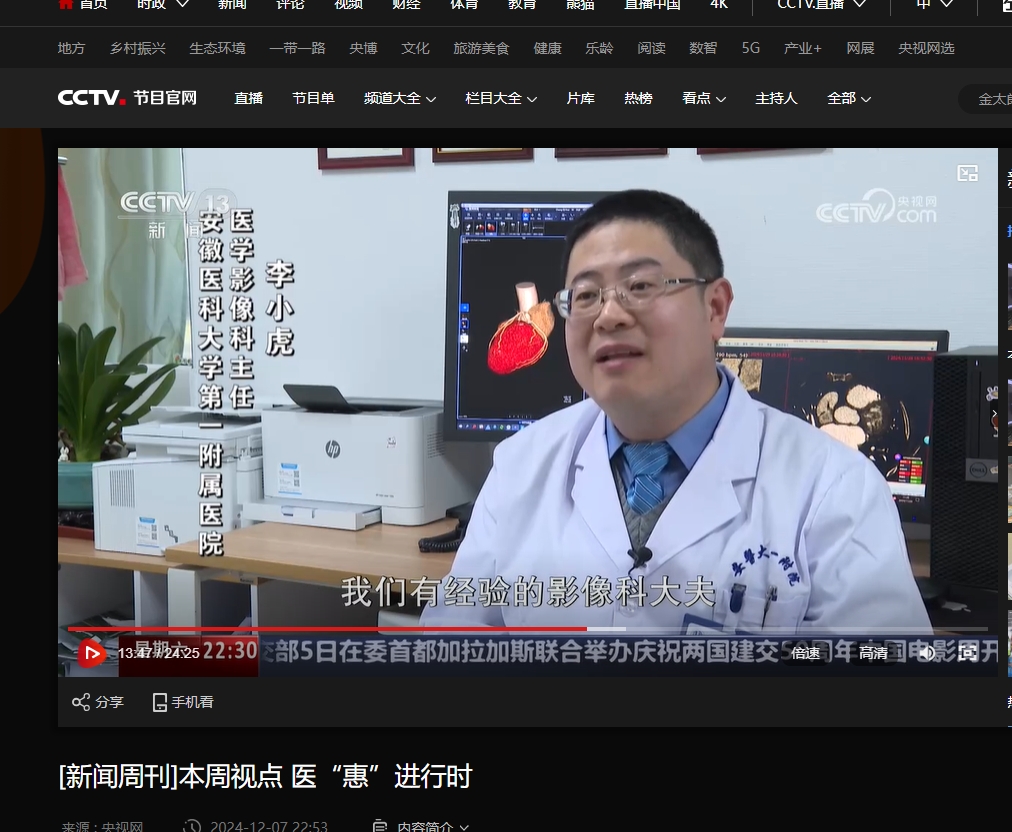1012x832 pixels.
Task: Open the 直播 menu item
Action: 248,98
